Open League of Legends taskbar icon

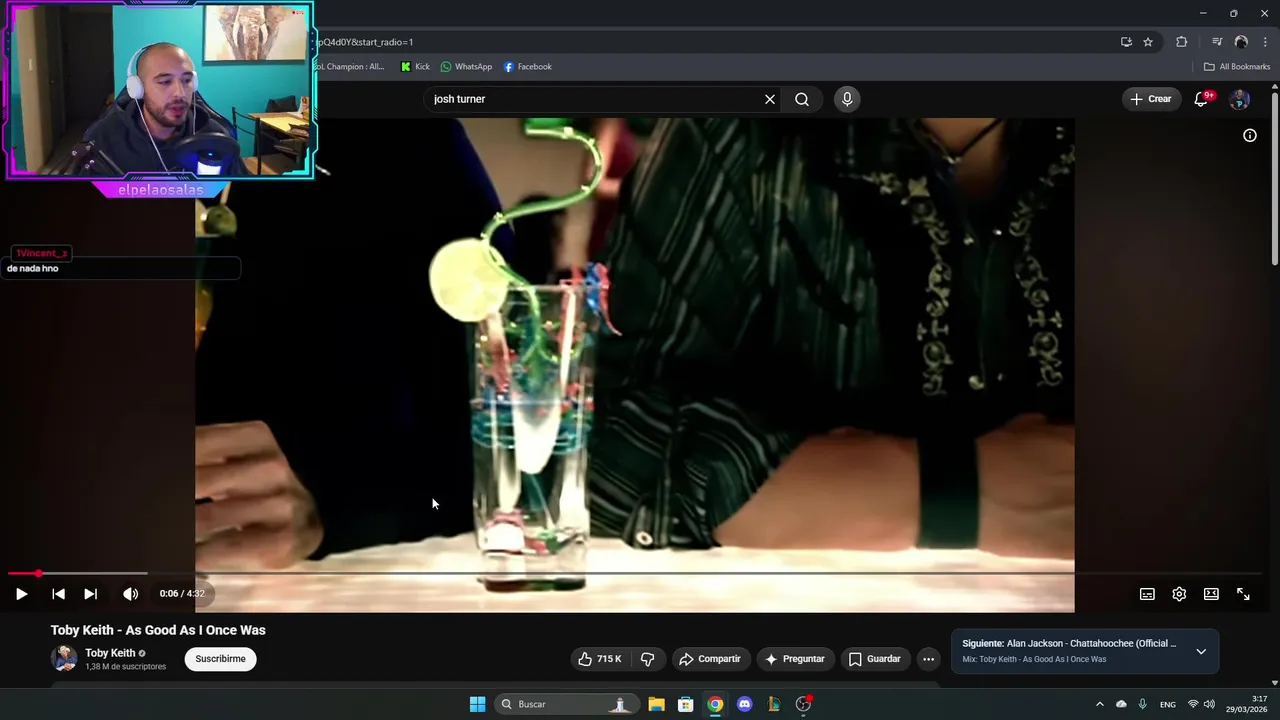(773, 704)
